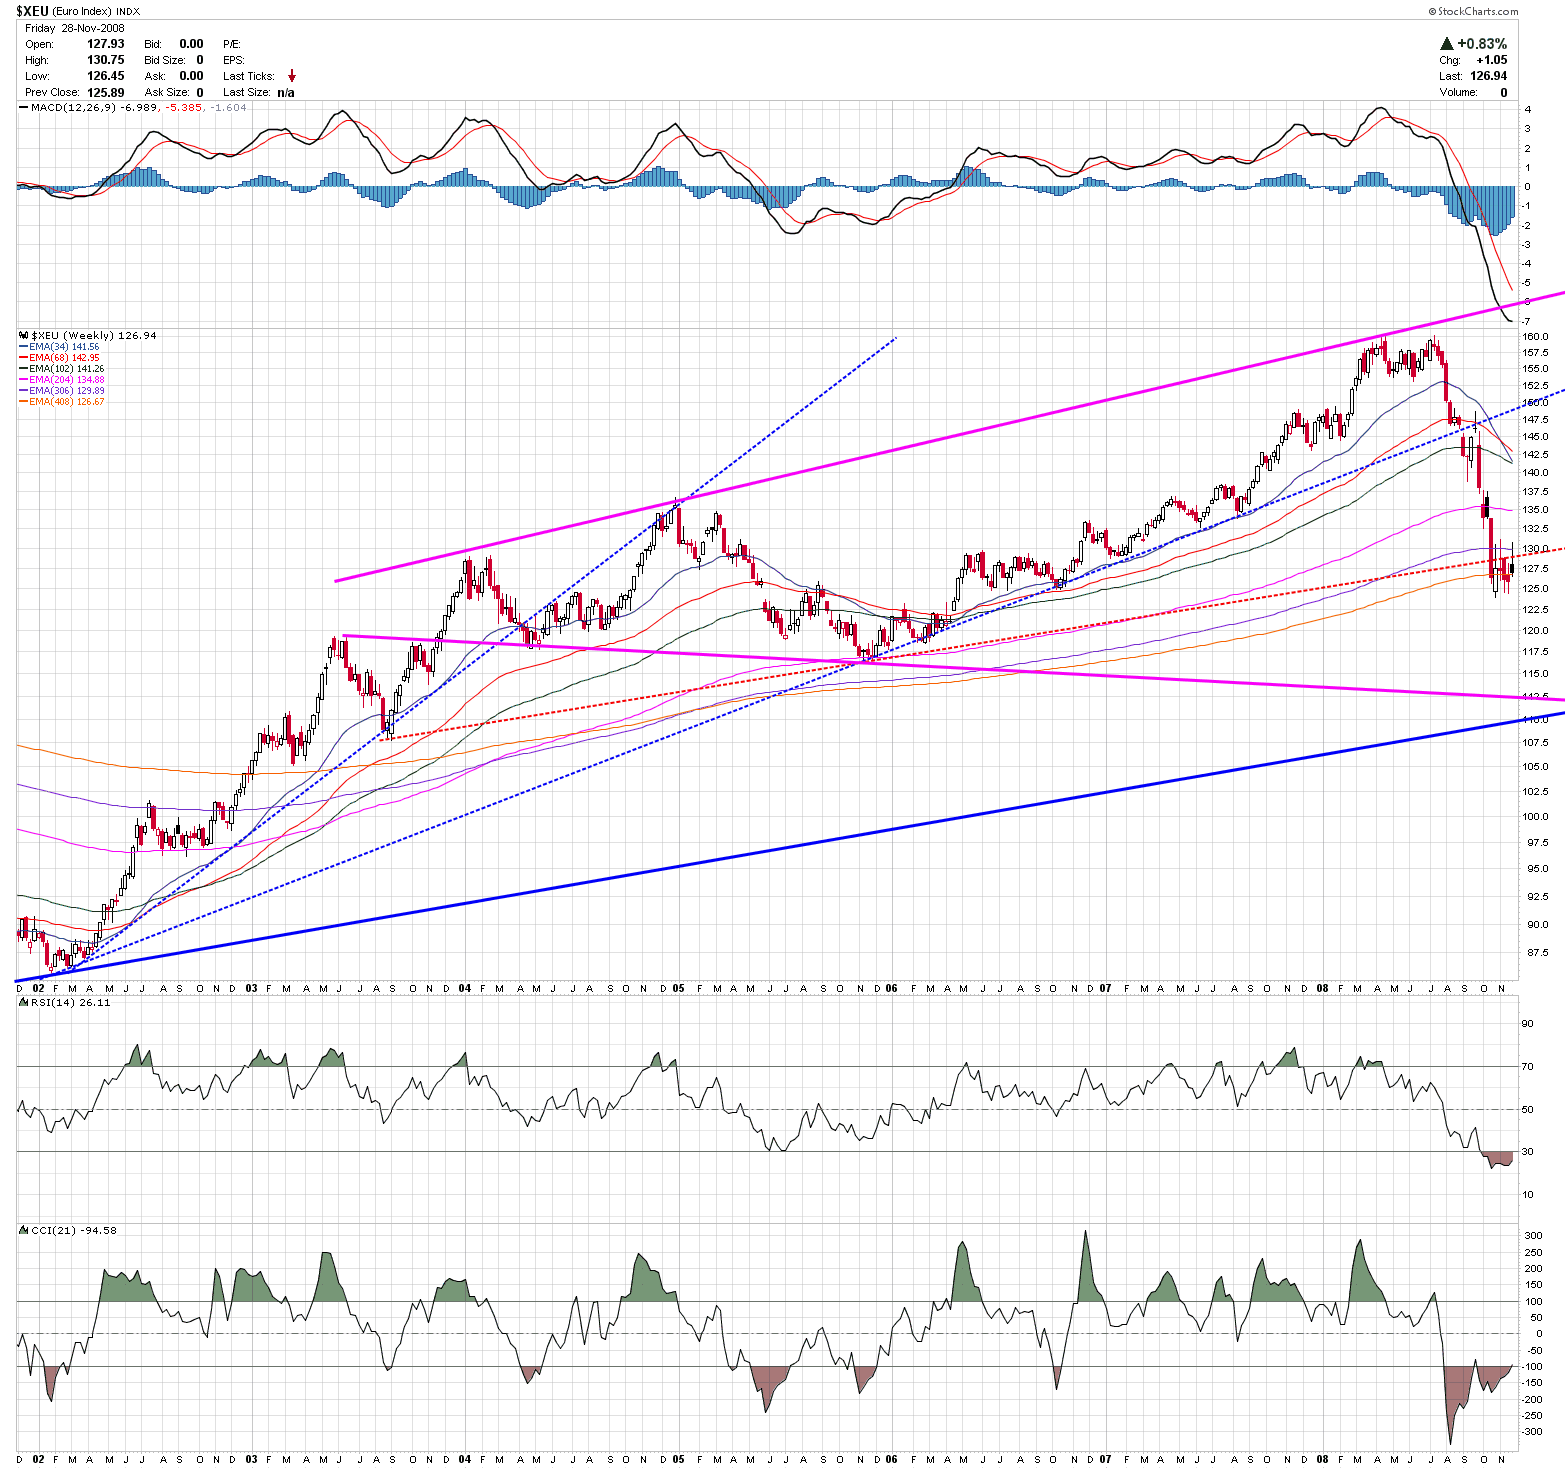
Task: Click the CCI(21) -94.58 indicator label
Action: coord(74,1230)
